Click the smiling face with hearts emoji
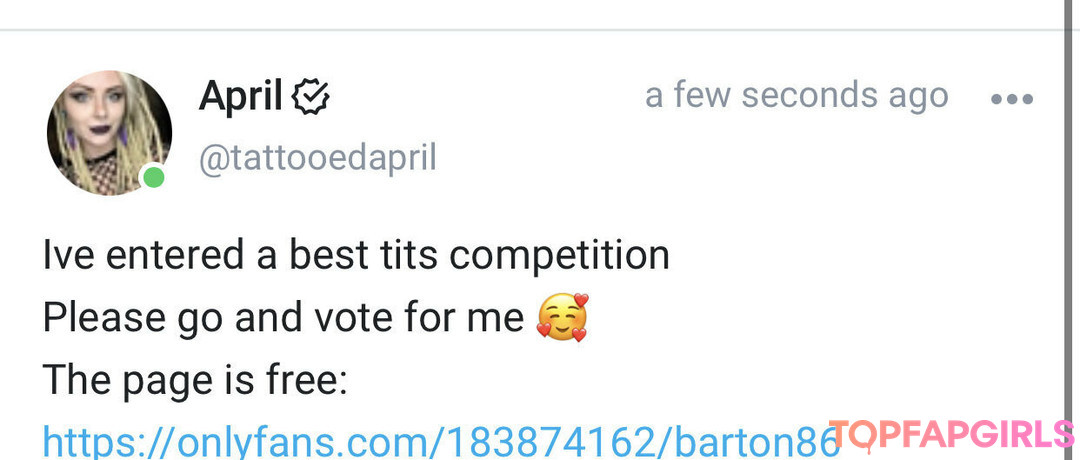 (562, 319)
